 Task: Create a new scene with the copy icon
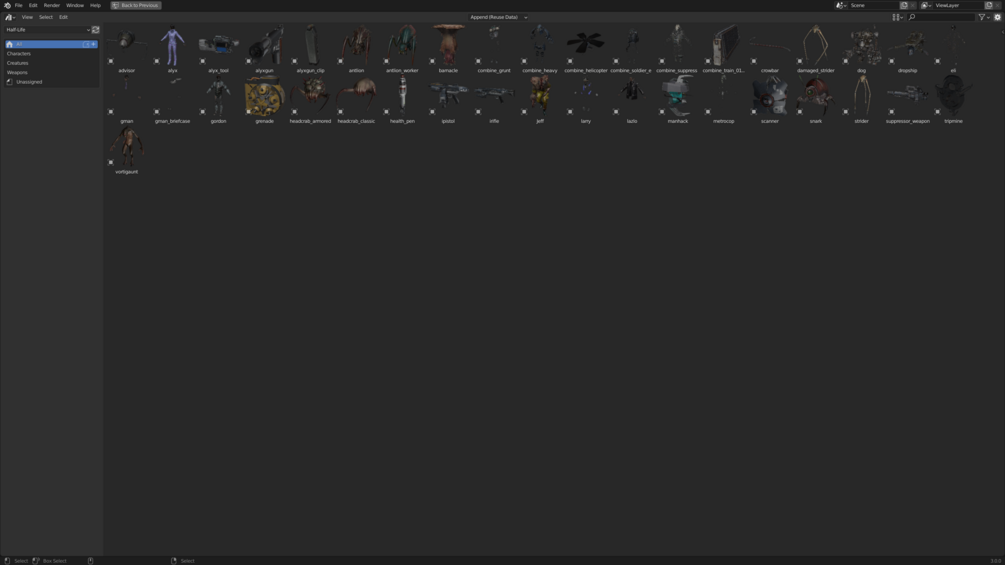point(904,5)
